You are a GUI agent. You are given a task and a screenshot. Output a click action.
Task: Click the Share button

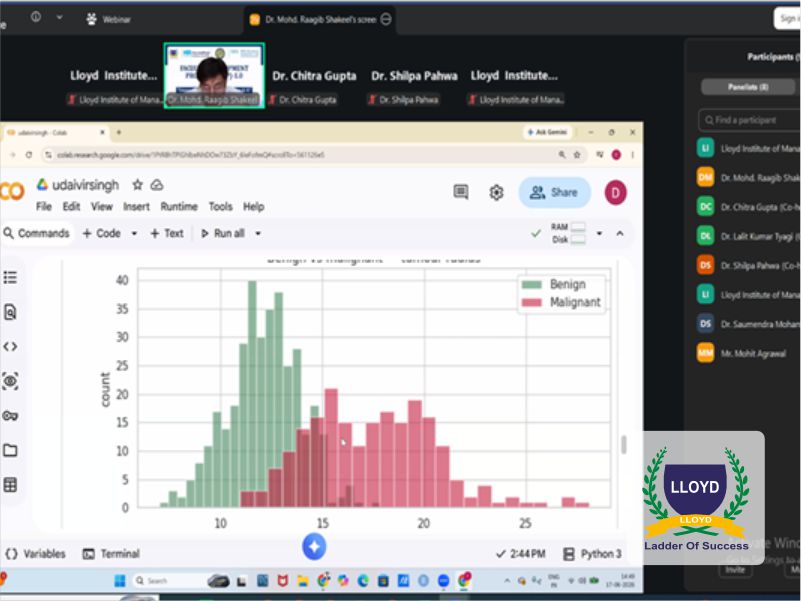point(555,193)
